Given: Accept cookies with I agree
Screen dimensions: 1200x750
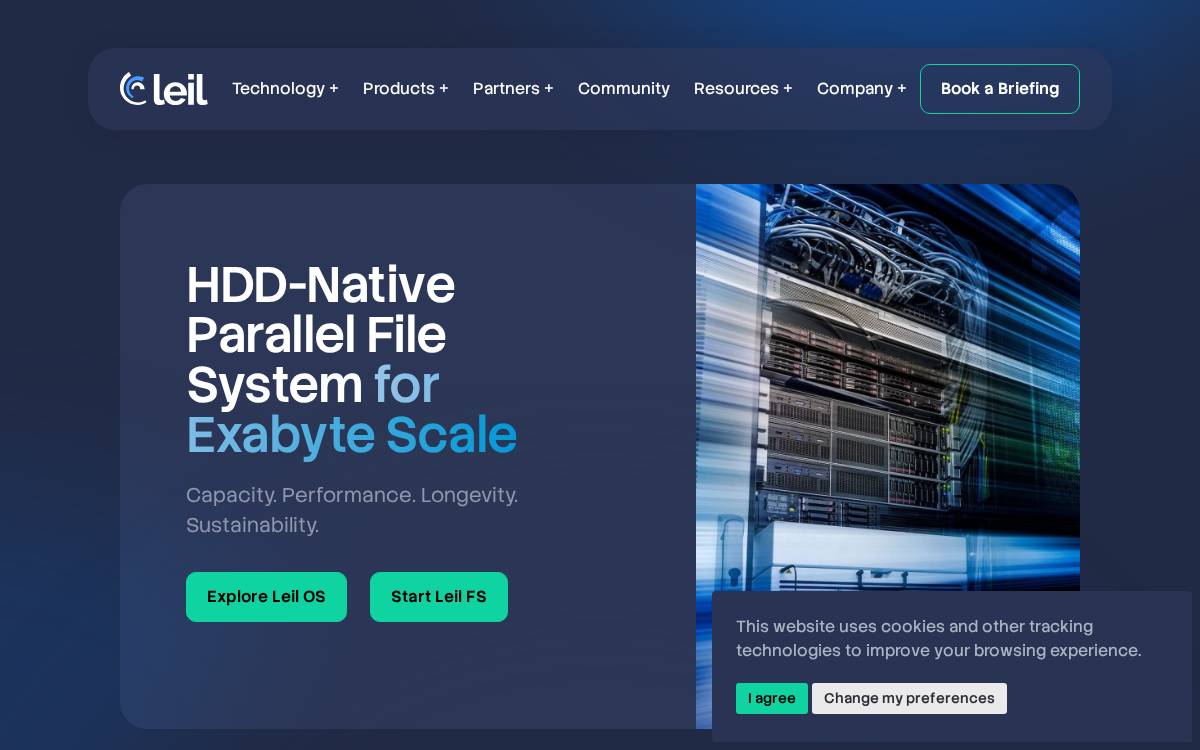Looking at the screenshot, I should pos(772,698).
